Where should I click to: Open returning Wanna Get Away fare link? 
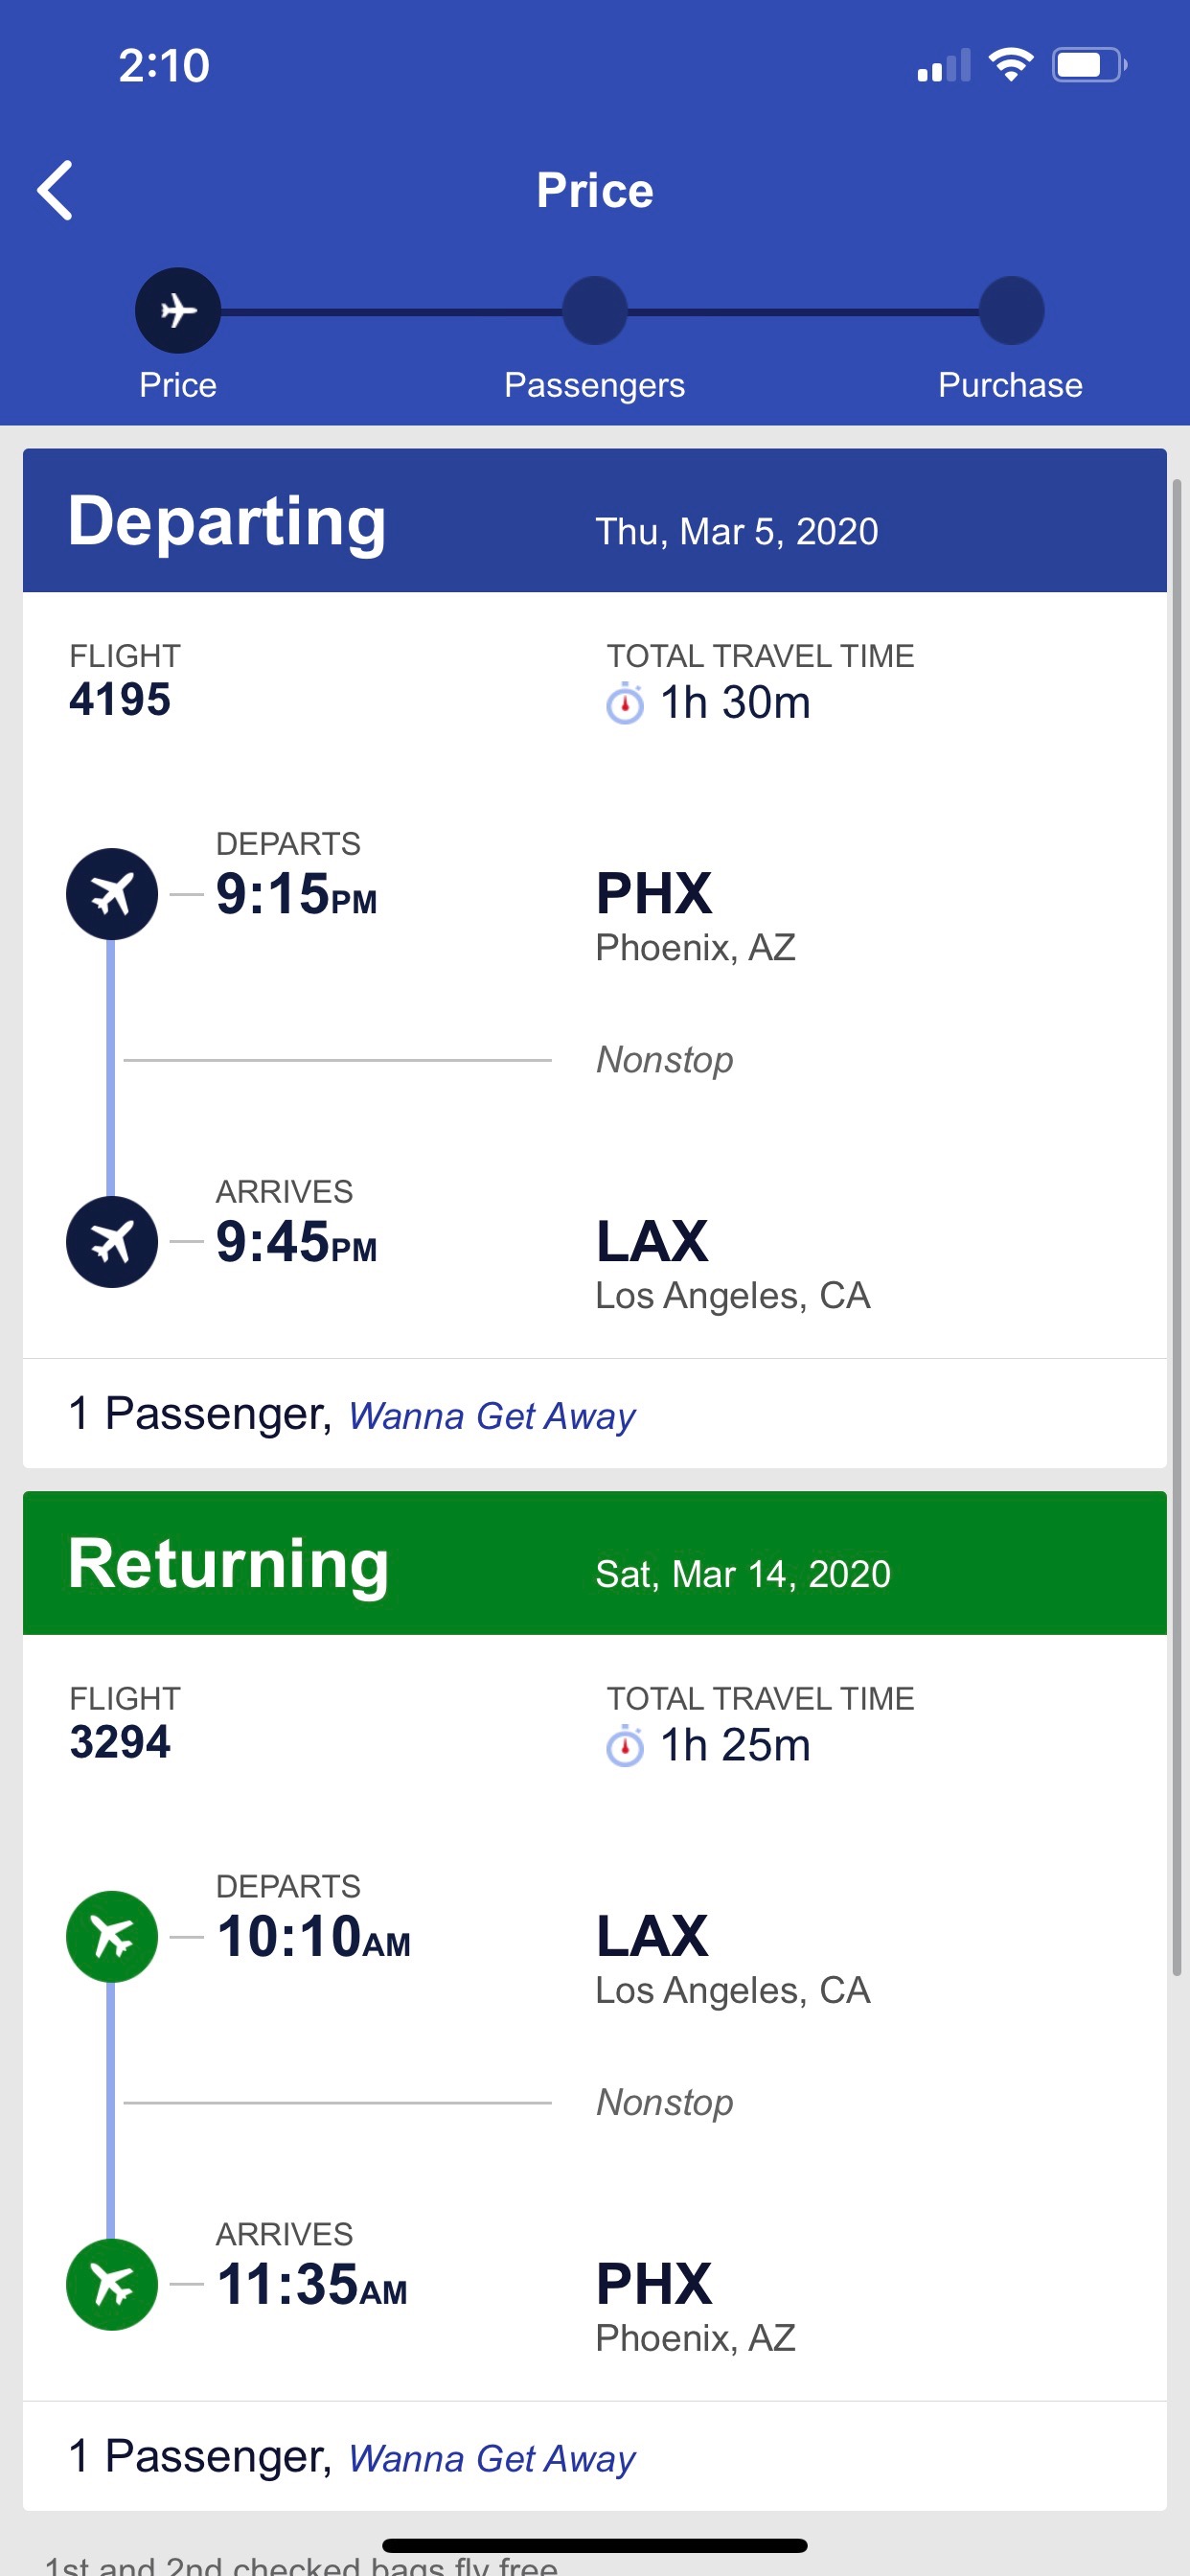(x=492, y=2459)
